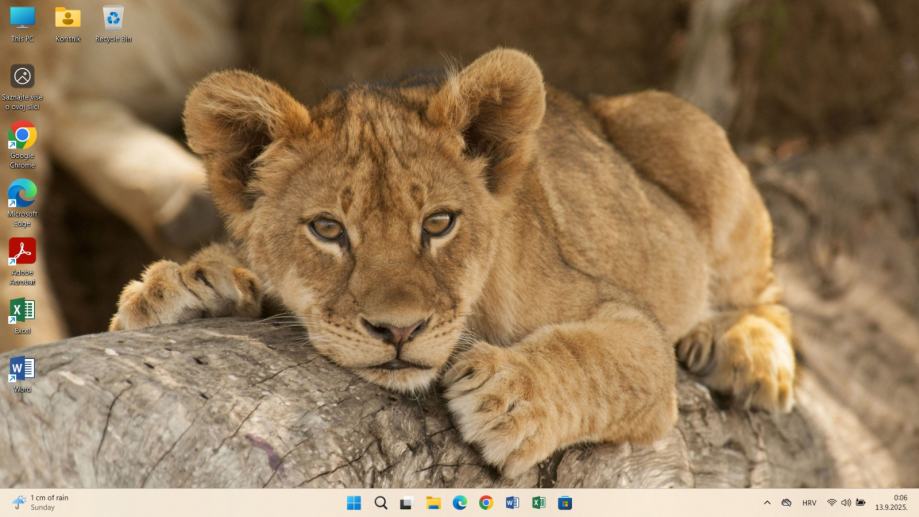The image size is (919, 517).
Task: Launch Word from the taskbar
Action: [x=512, y=503]
